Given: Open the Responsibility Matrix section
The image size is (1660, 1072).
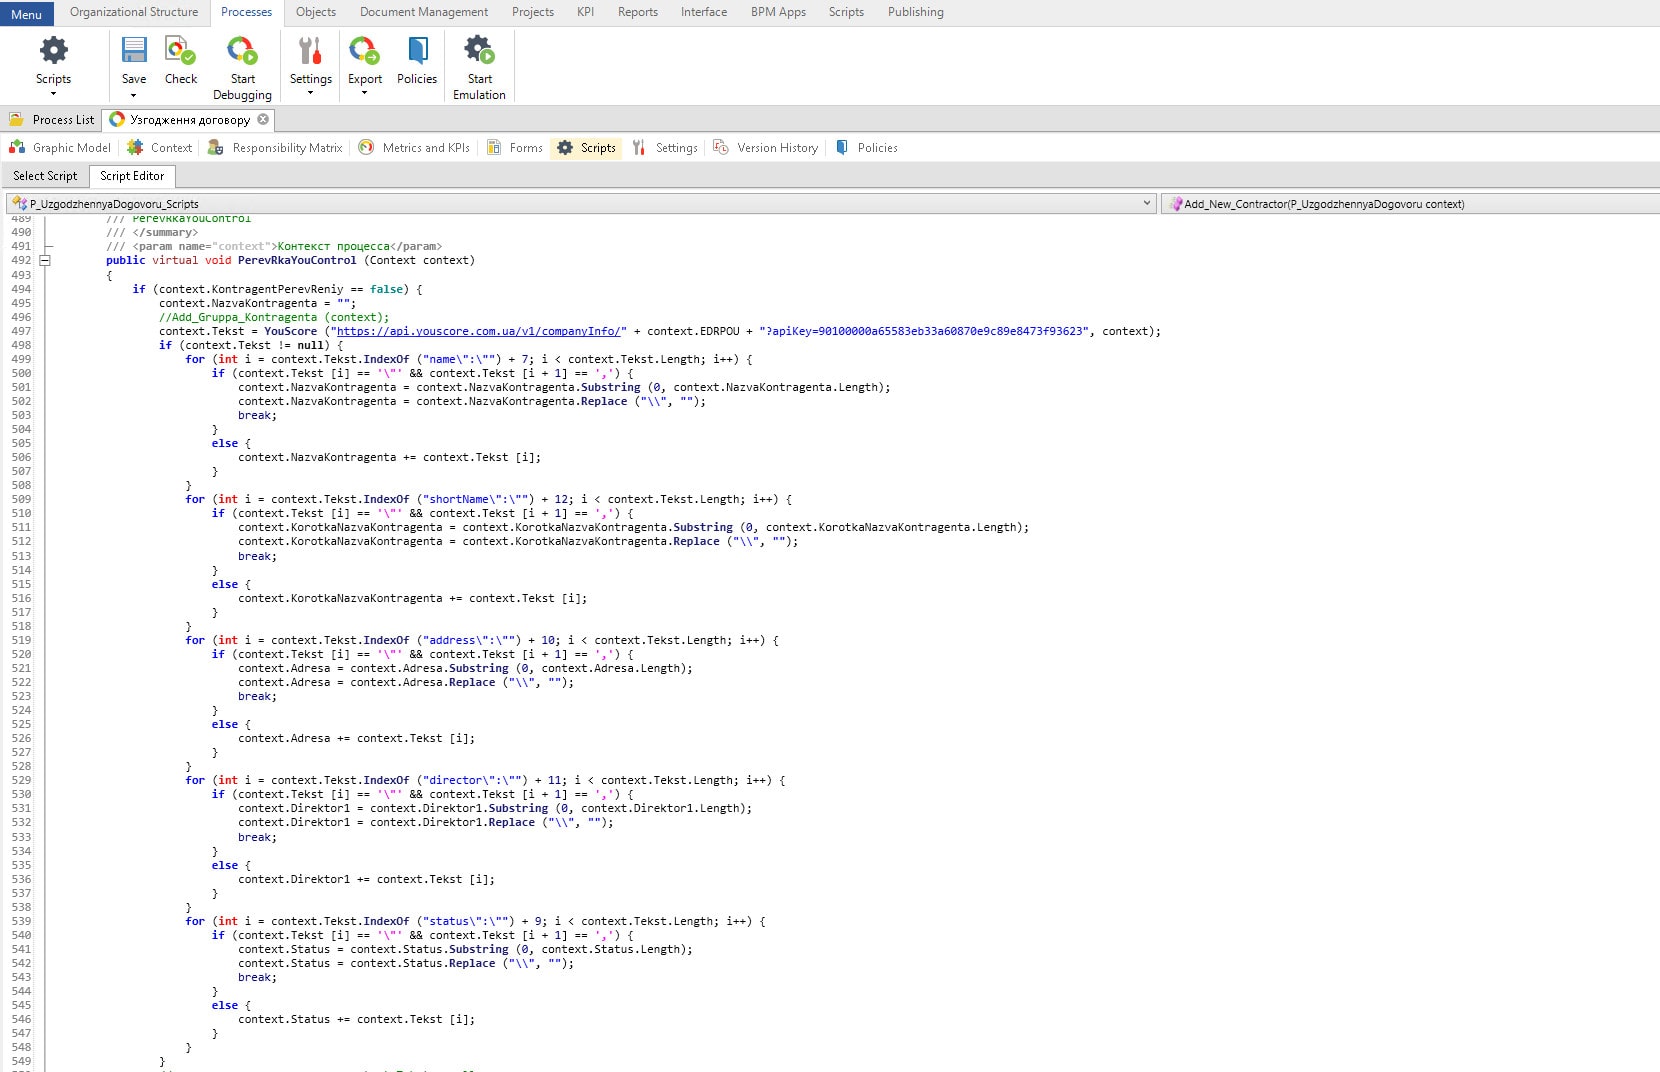Looking at the screenshot, I should 275,148.
